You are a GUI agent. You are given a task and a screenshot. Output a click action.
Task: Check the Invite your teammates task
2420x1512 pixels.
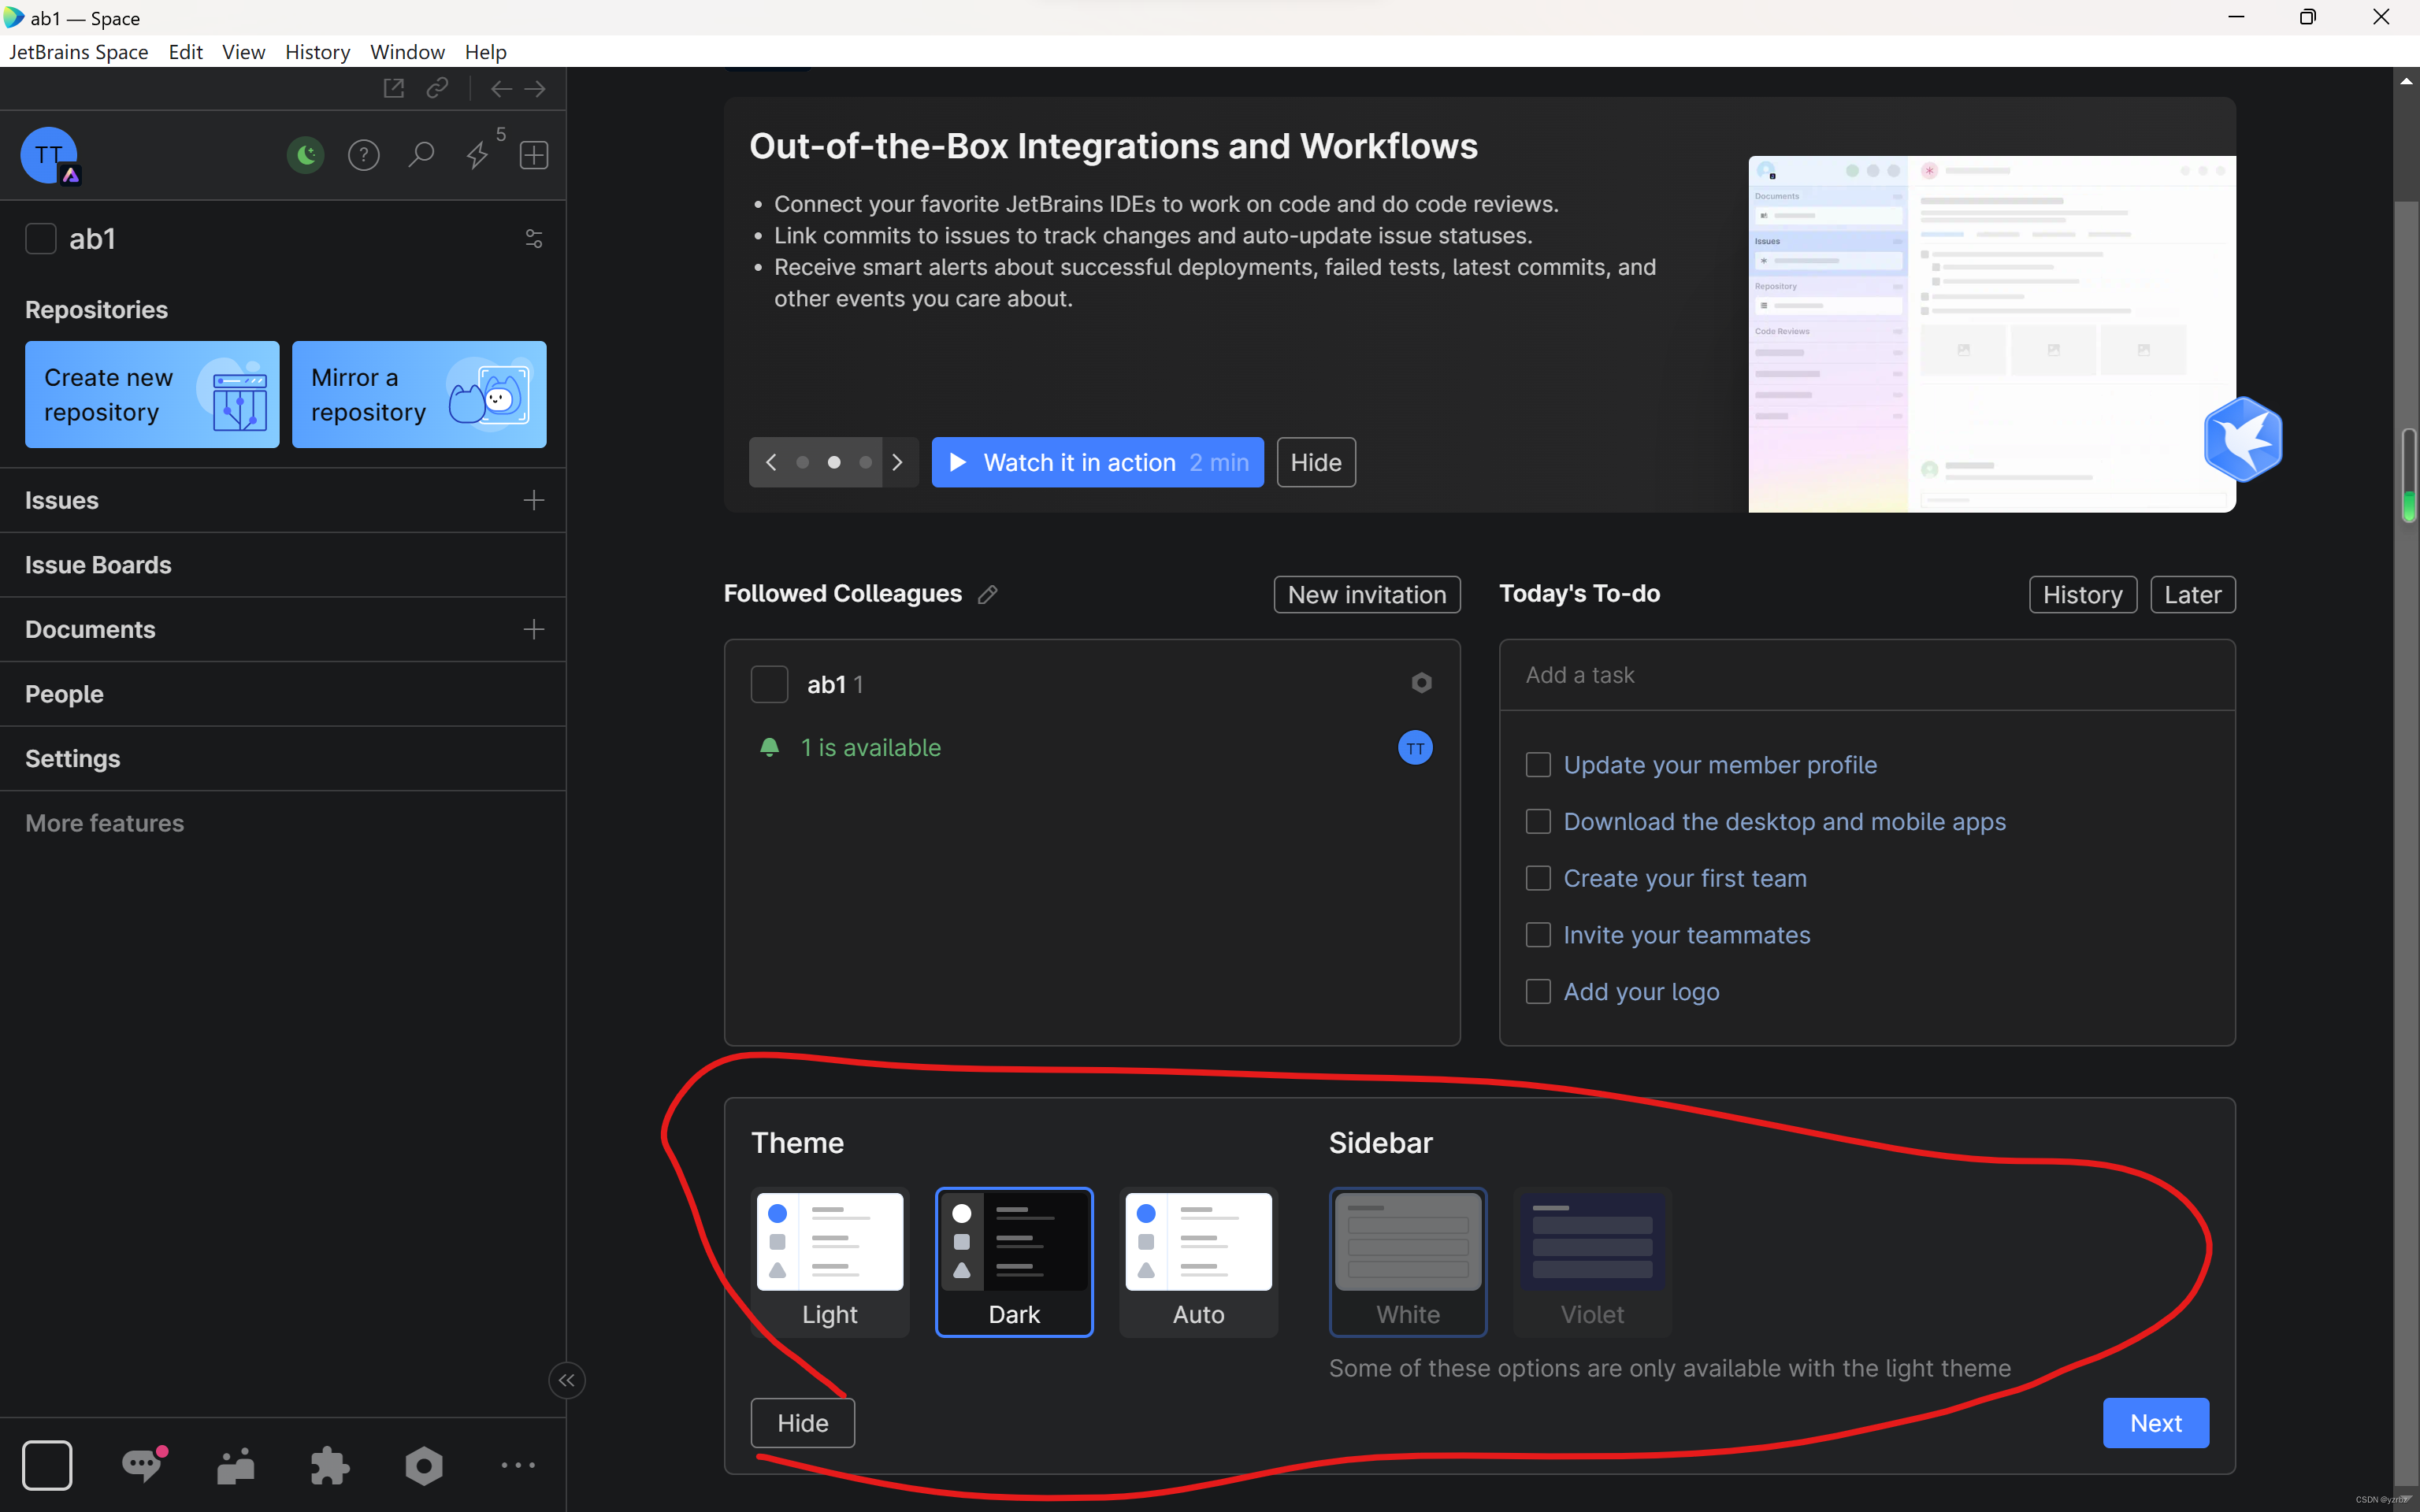[x=1538, y=935]
